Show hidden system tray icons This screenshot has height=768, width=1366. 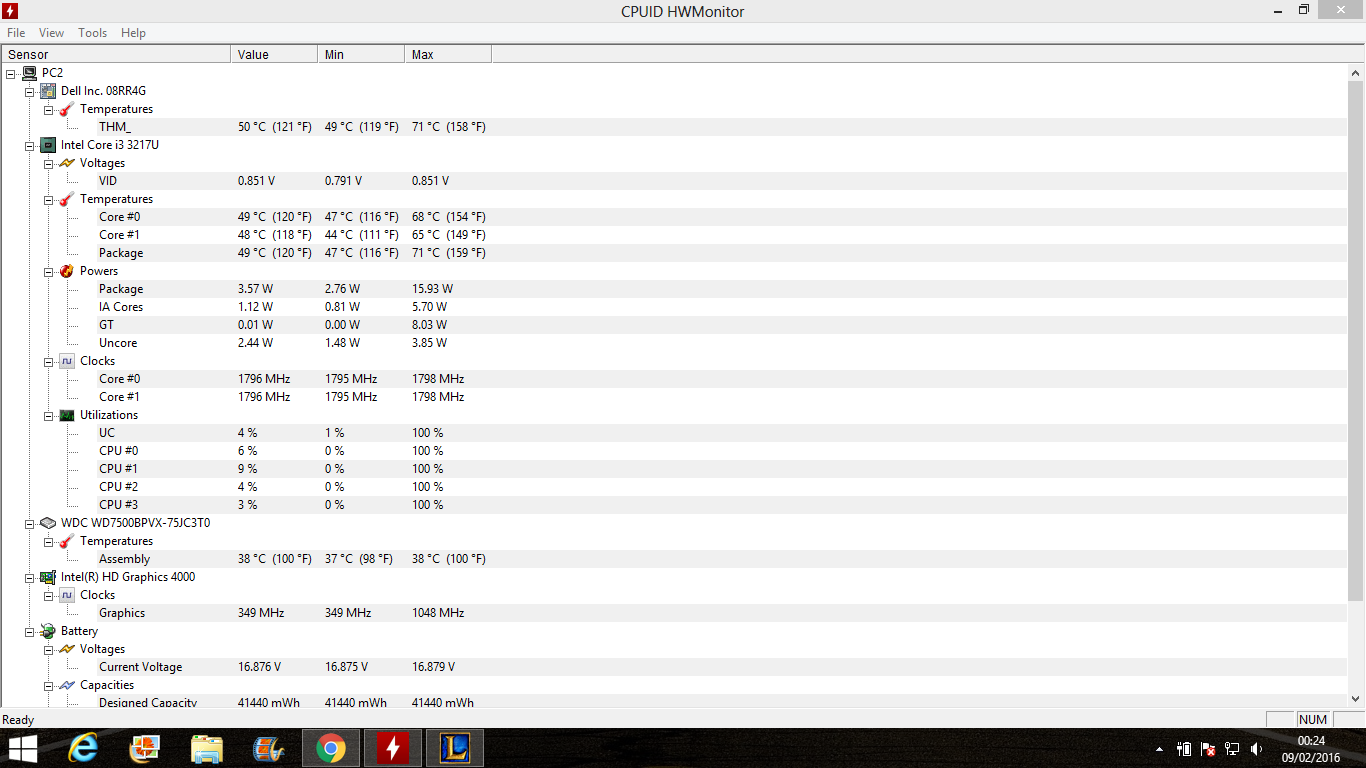tap(1160, 749)
